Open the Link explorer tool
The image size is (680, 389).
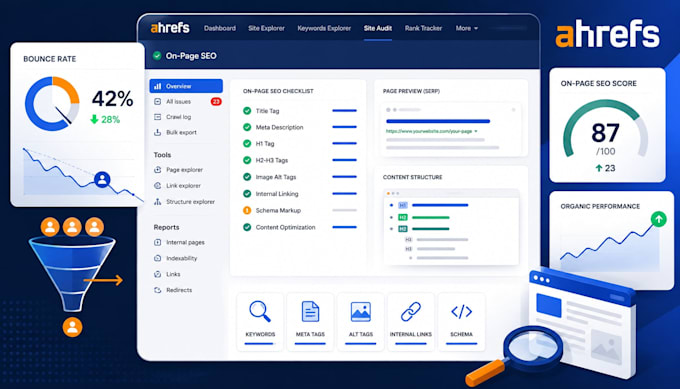coord(183,186)
